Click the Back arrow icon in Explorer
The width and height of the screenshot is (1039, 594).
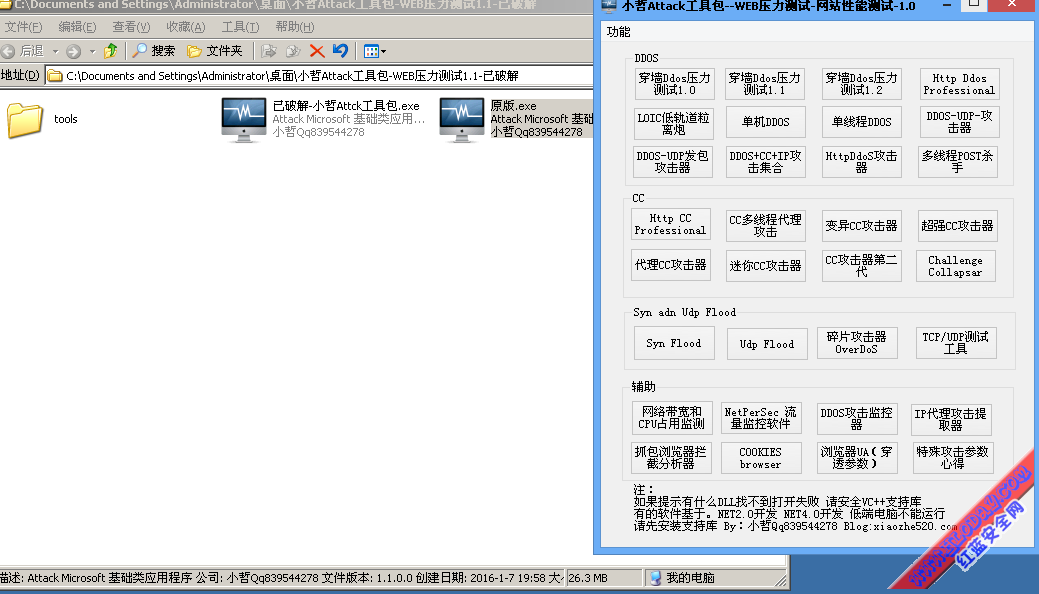8,51
